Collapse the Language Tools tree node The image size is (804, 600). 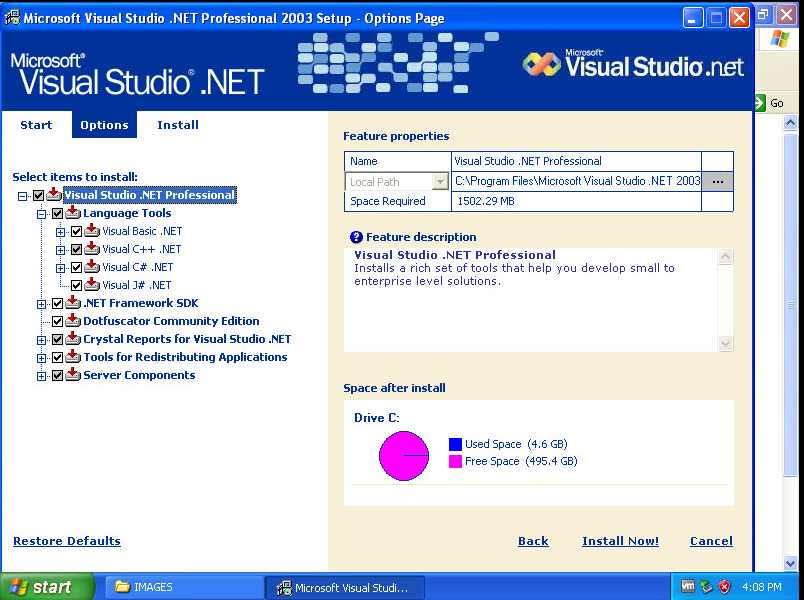point(42,213)
